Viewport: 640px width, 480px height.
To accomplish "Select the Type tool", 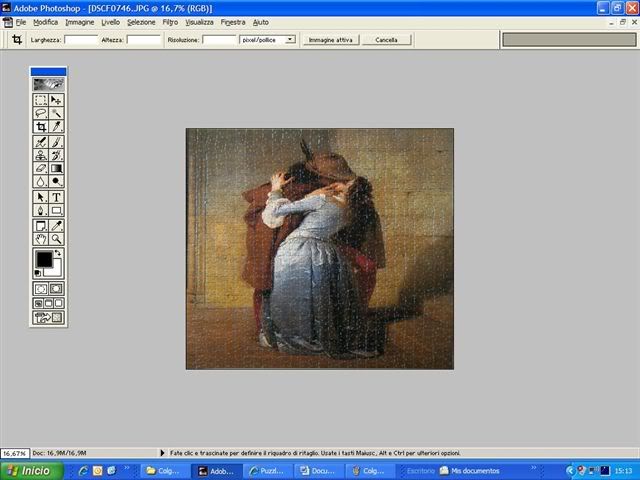I will point(56,197).
